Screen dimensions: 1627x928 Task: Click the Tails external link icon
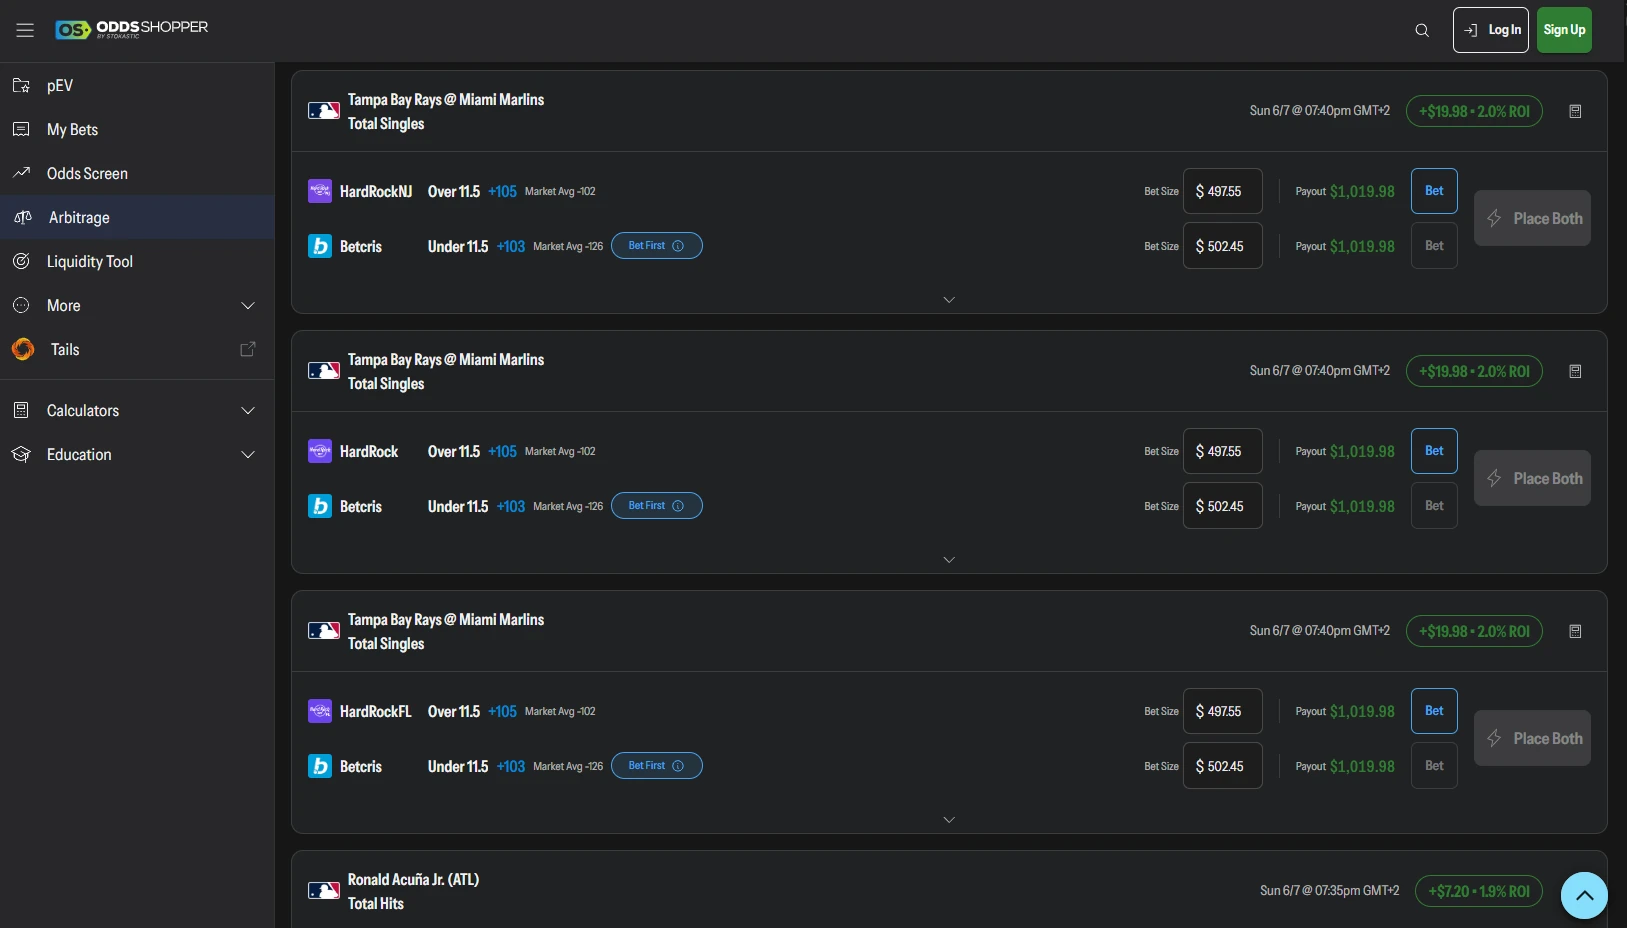pos(248,349)
